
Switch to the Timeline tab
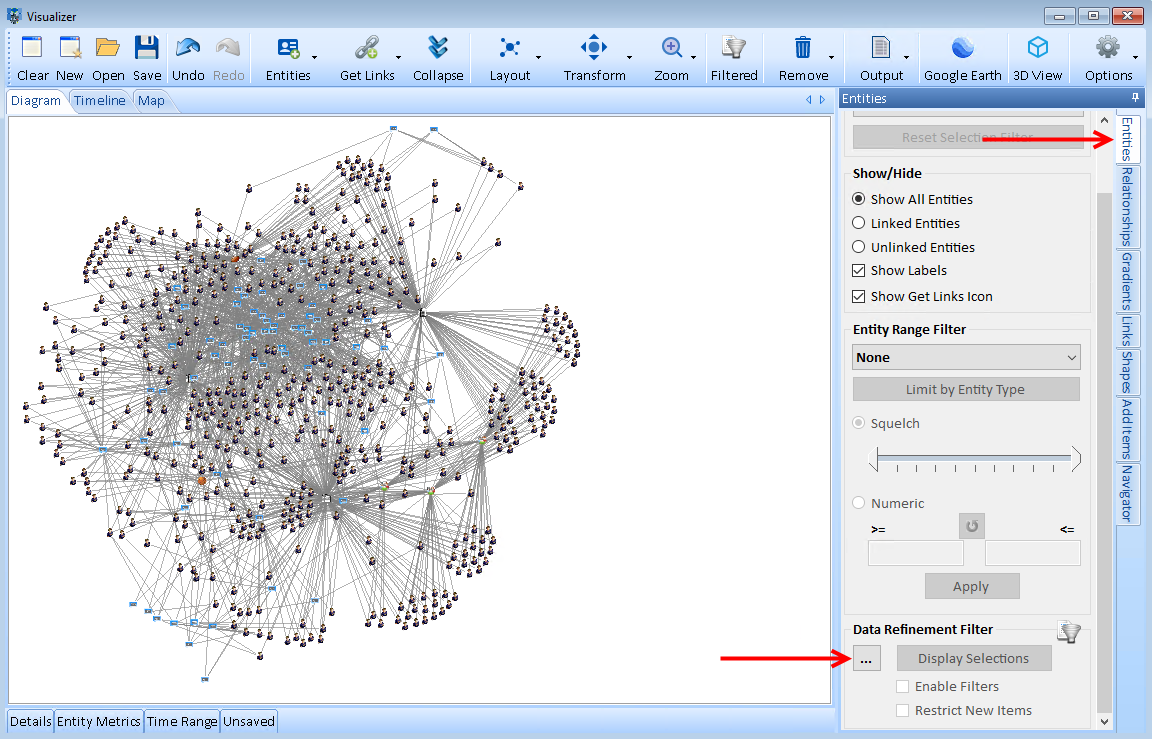tap(100, 100)
